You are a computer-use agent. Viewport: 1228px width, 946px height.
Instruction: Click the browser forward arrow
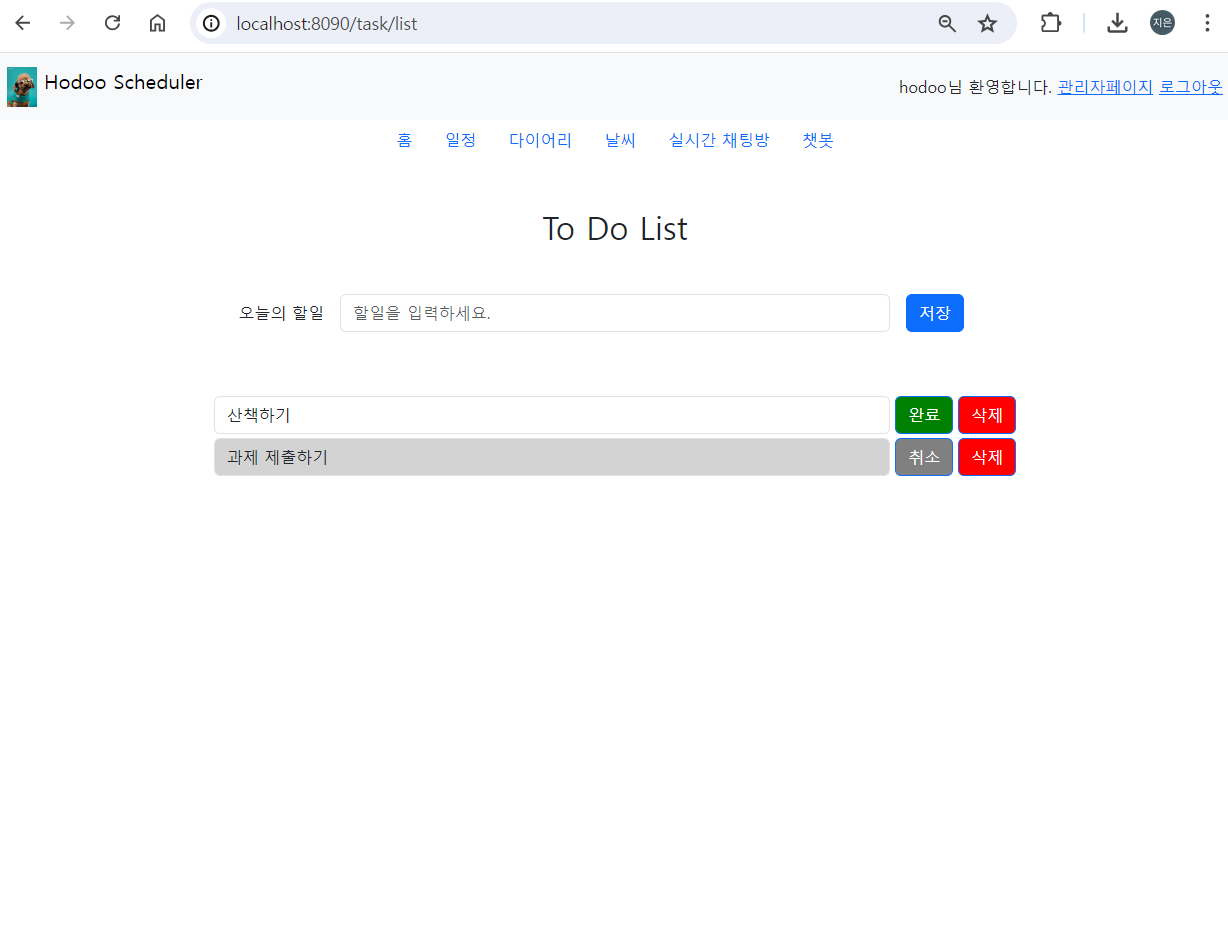click(x=67, y=23)
